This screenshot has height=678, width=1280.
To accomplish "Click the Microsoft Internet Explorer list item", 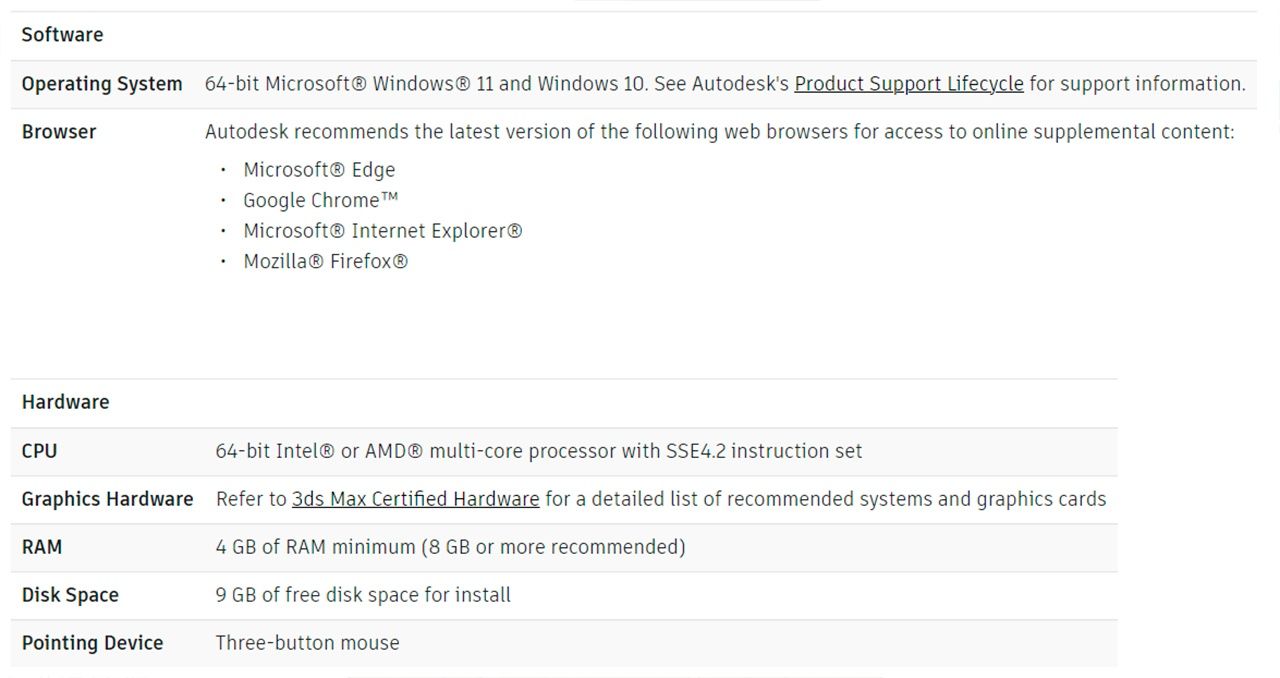I will pyautogui.click(x=382, y=231).
